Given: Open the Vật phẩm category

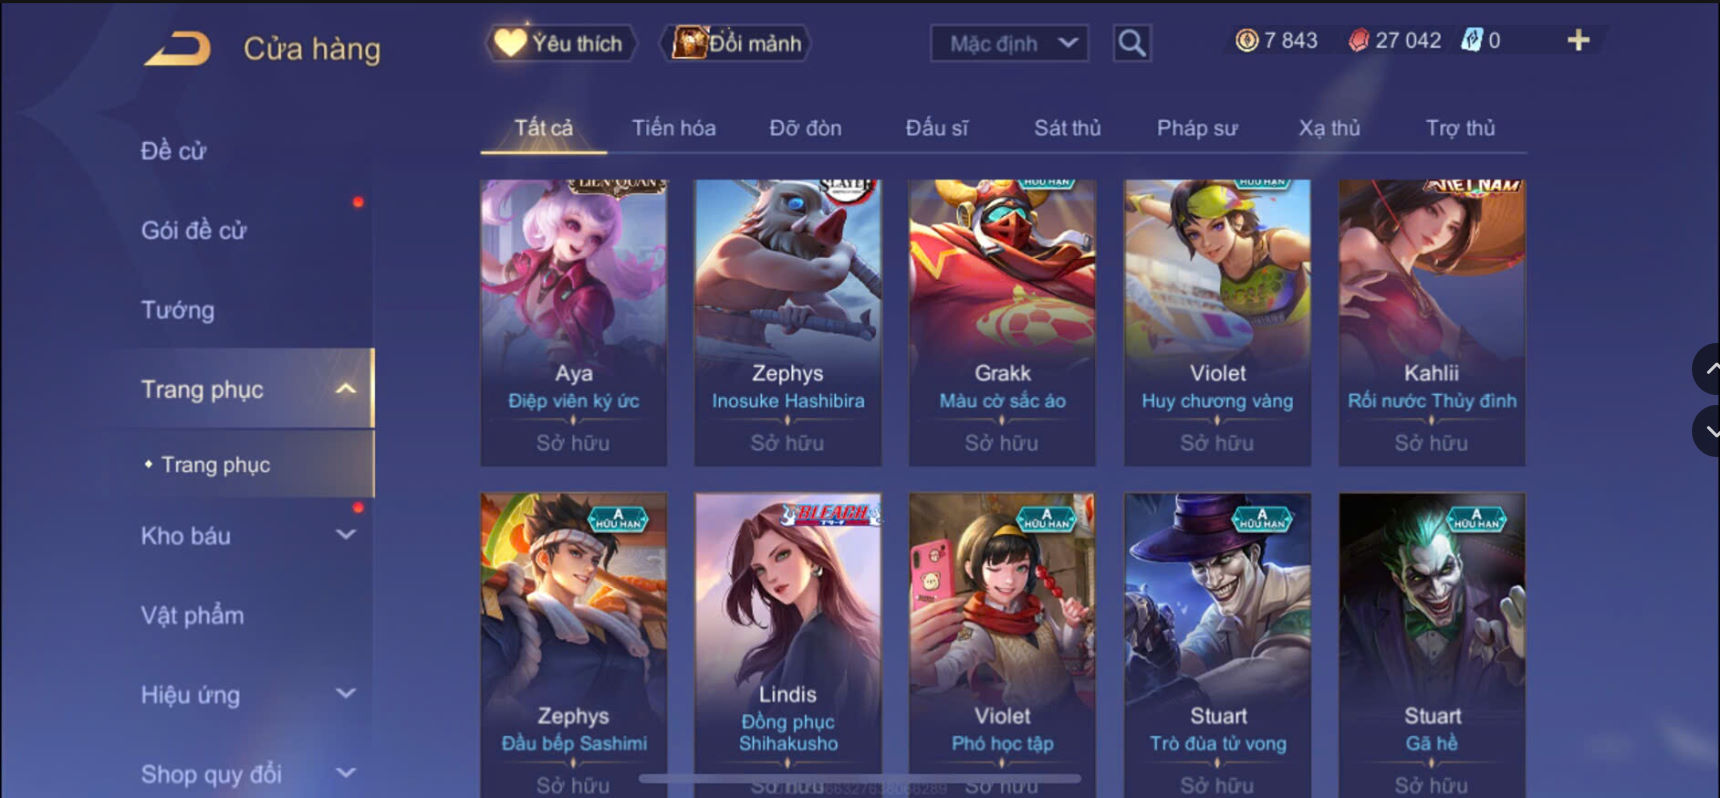Looking at the screenshot, I should [192, 615].
